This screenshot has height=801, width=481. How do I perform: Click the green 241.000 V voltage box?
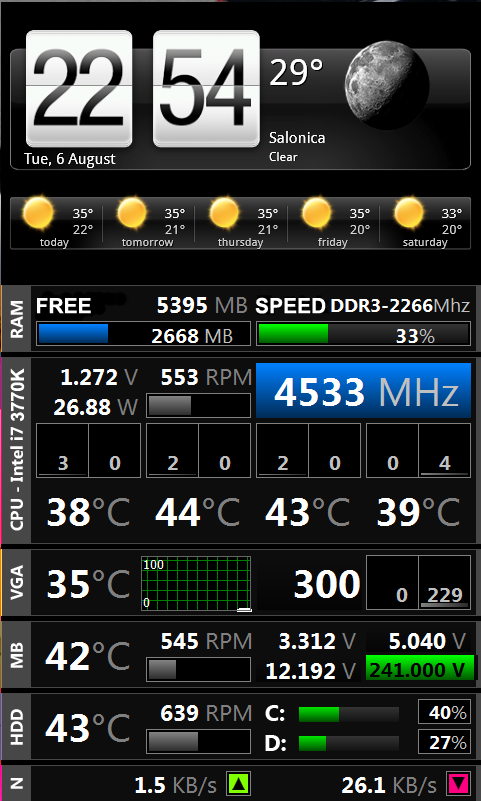tap(418, 669)
